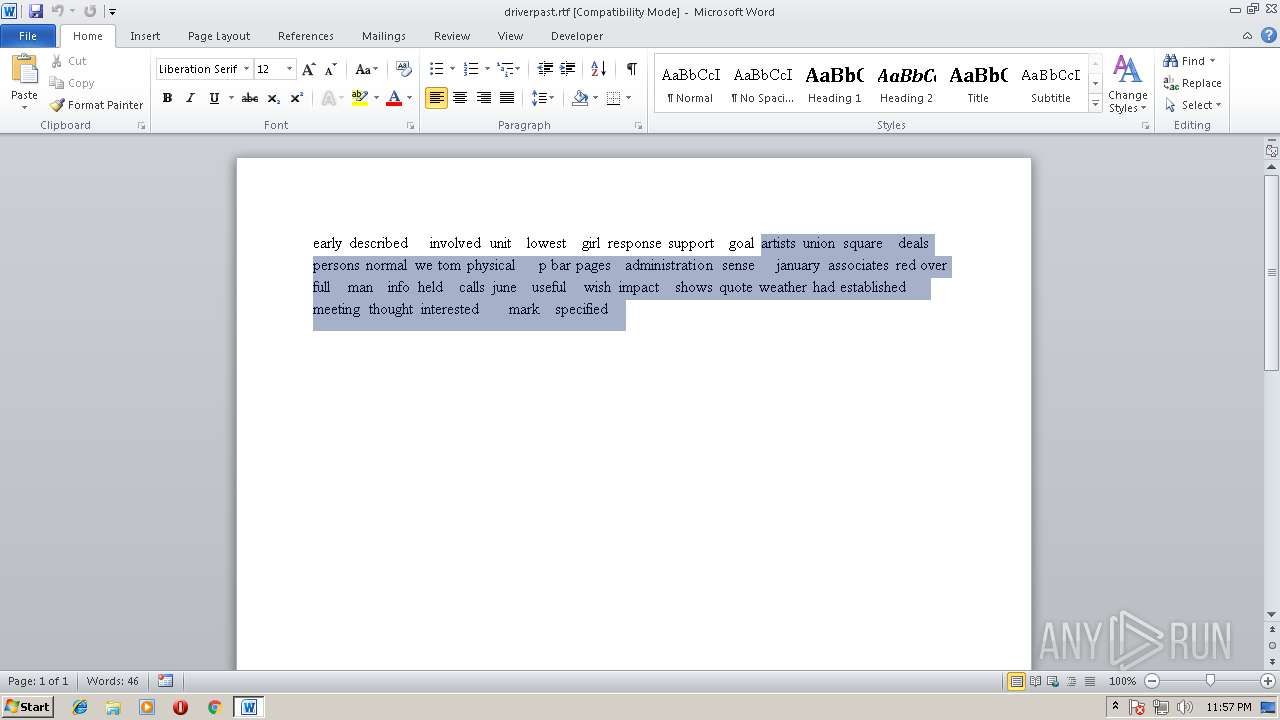Viewport: 1280px width, 720px height.
Task: Toggle Show/Hide paragraph marks
Action: point(632,69)
